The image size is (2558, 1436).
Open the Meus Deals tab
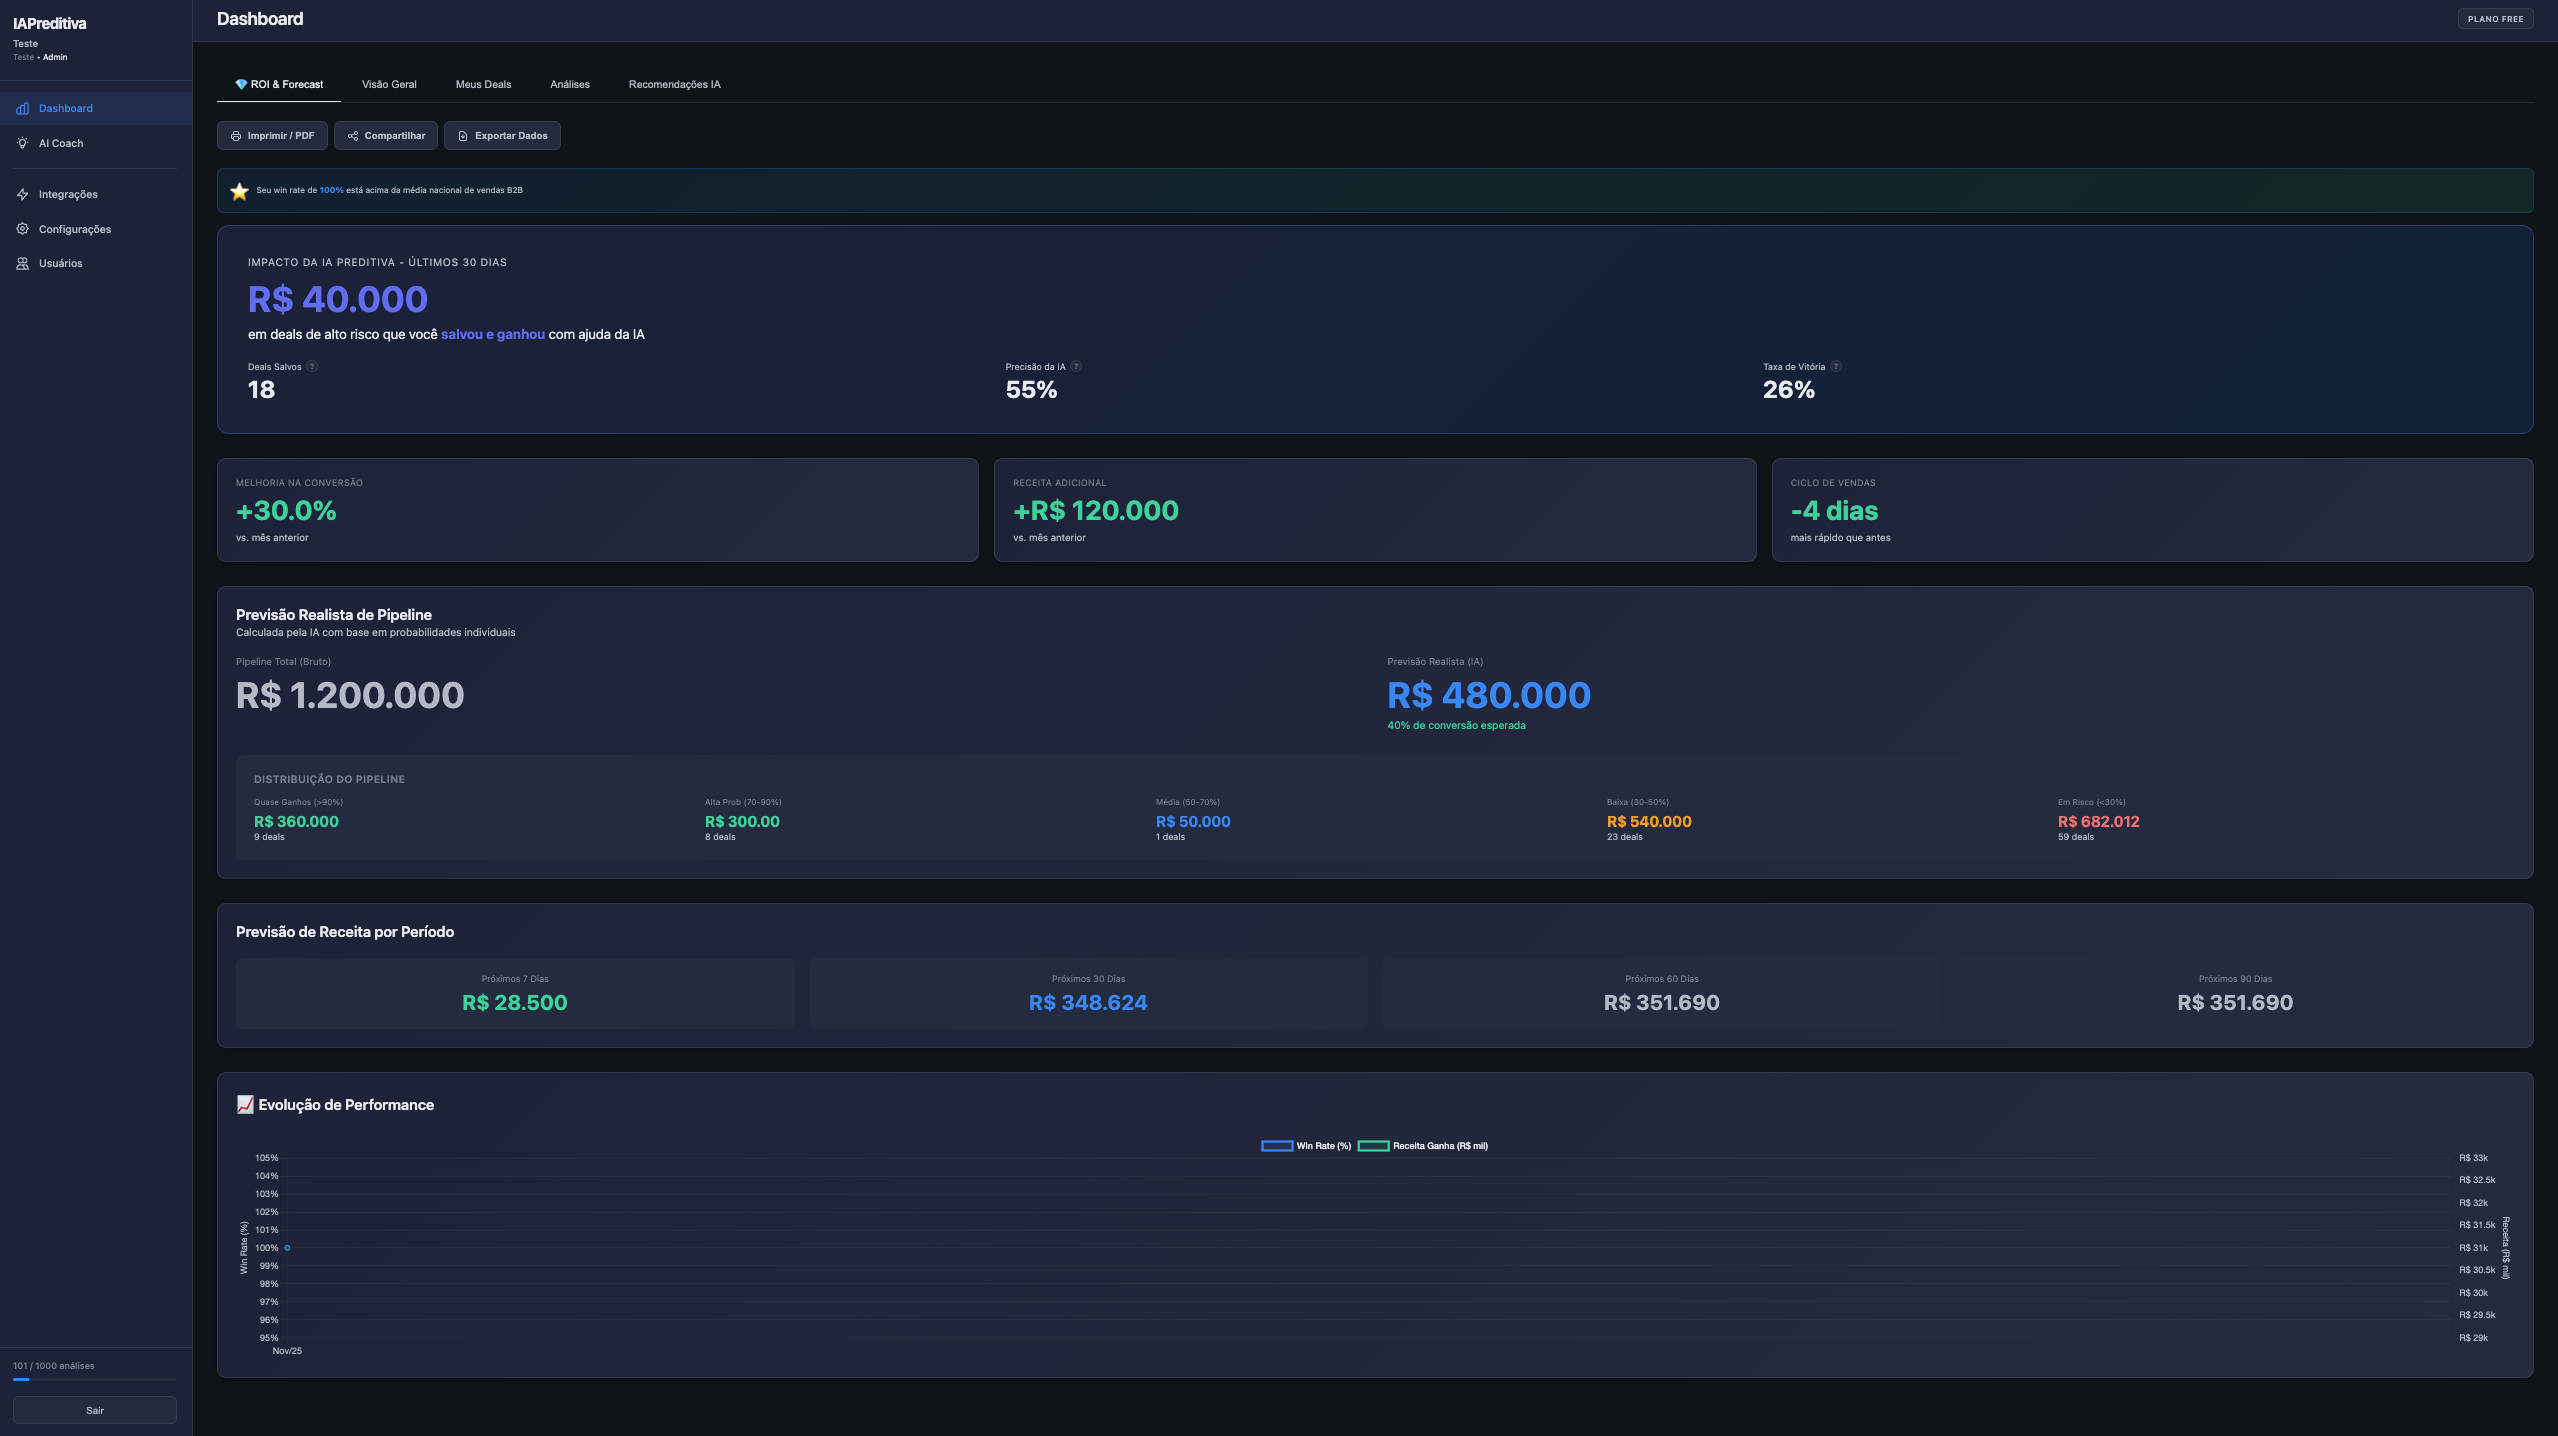[484, 84]
